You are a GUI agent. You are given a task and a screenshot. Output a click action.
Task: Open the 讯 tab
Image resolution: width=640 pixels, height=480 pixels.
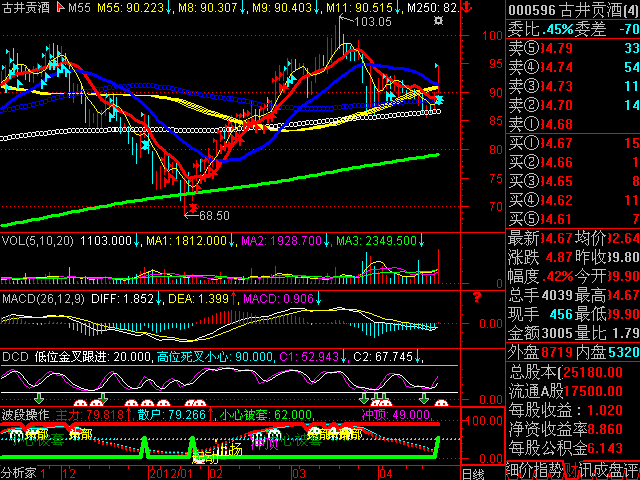584,469
